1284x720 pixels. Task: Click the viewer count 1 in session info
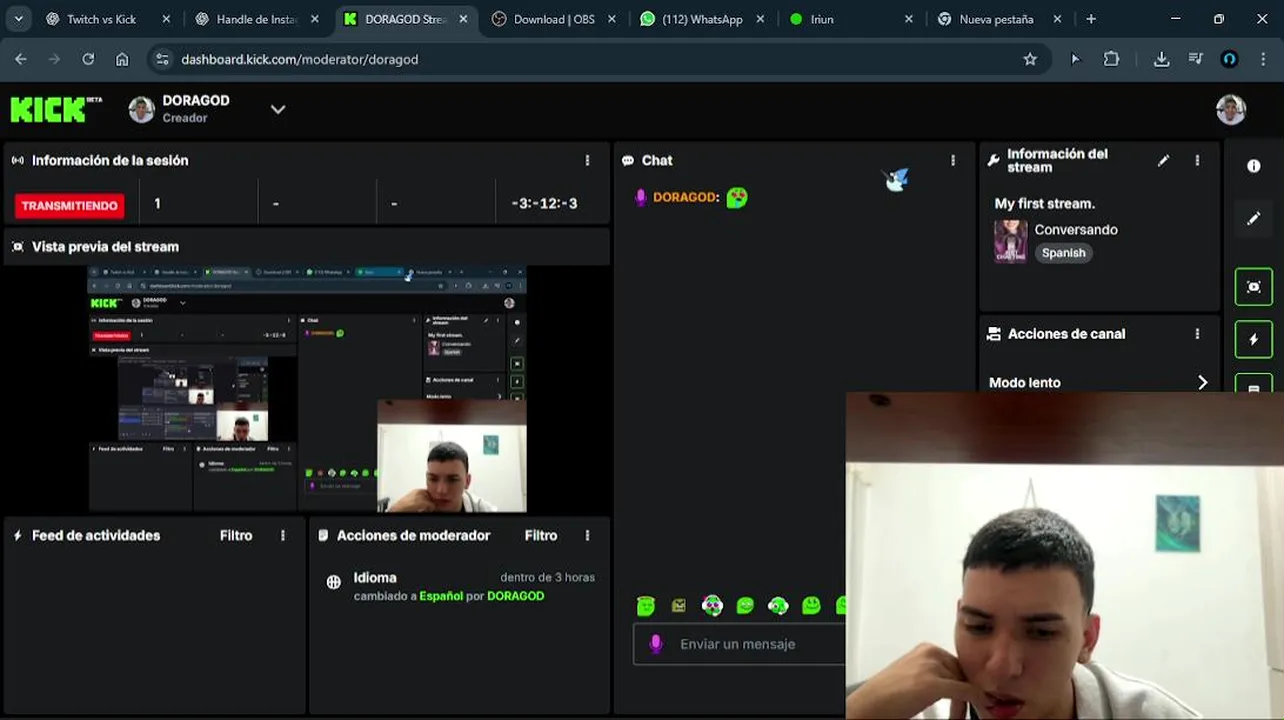point(157,204)
